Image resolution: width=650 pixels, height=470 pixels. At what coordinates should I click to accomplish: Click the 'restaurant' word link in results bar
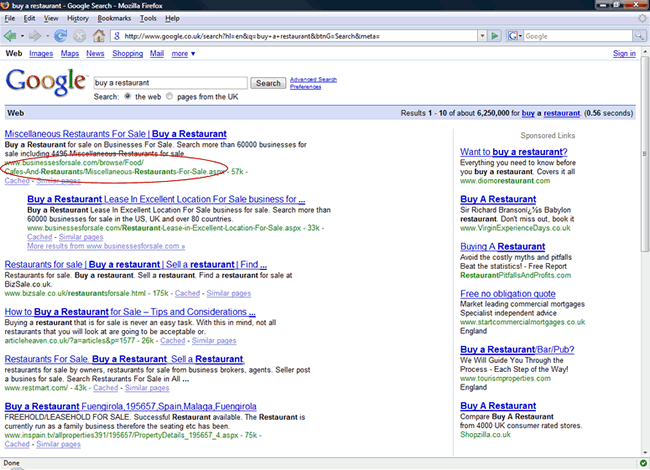pos(562,113)
